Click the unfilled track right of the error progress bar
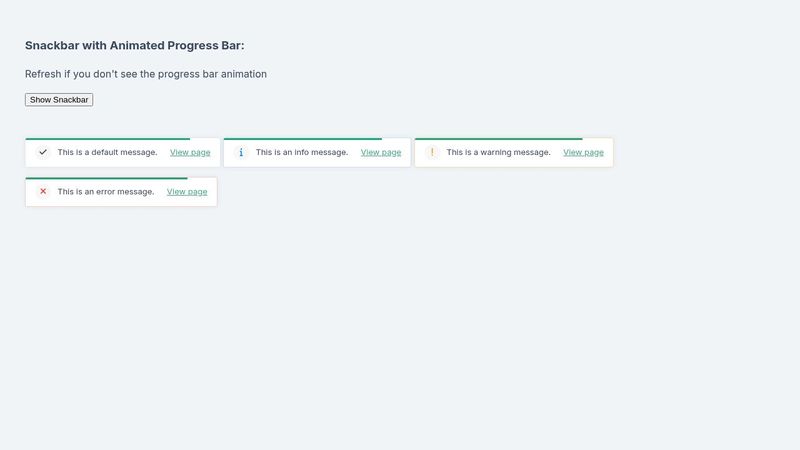The height and width of the screenshot is (450, 800). (x=202, y=178)
